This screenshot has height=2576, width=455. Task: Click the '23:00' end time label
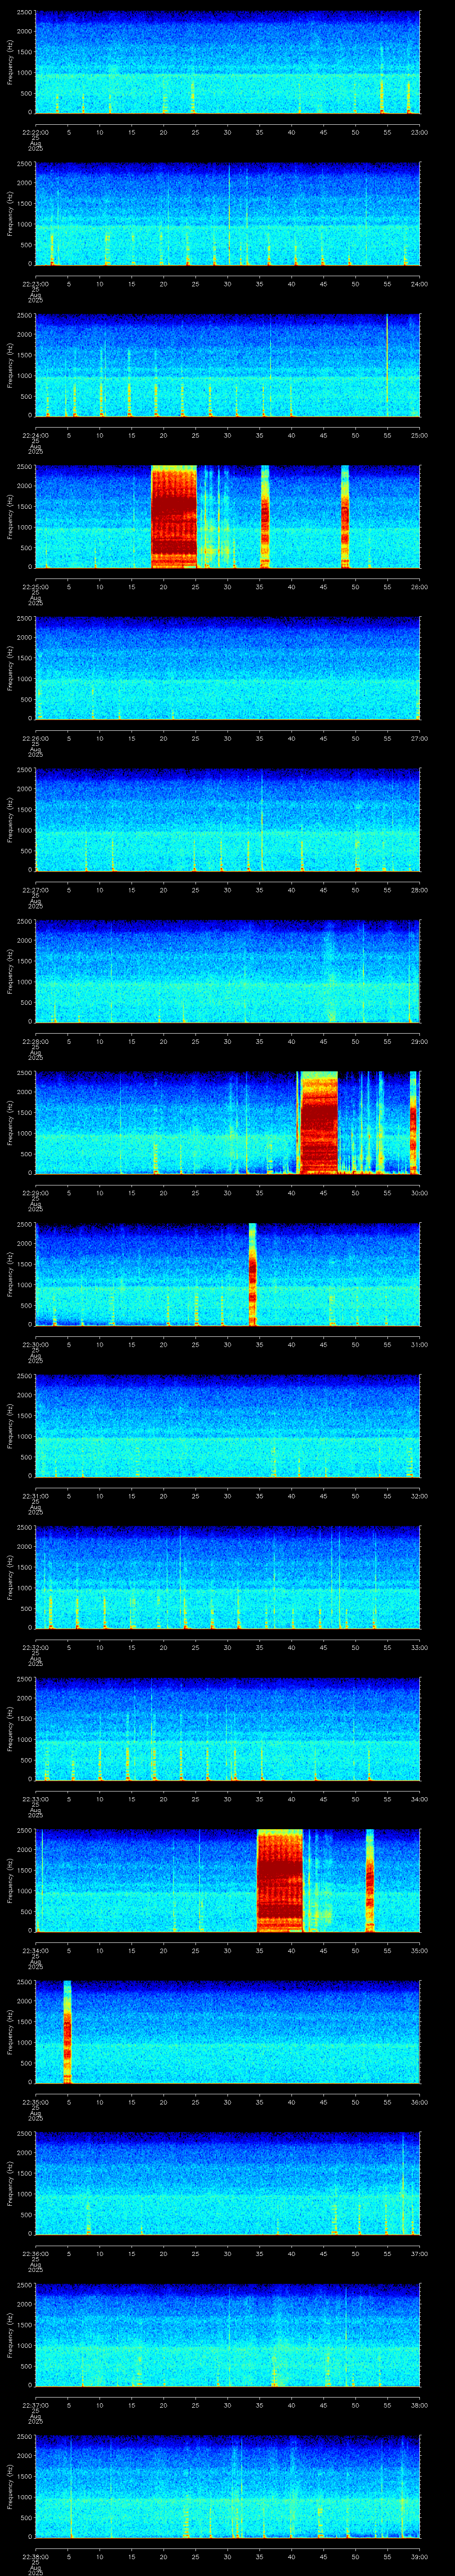click(x=420, y=131)
